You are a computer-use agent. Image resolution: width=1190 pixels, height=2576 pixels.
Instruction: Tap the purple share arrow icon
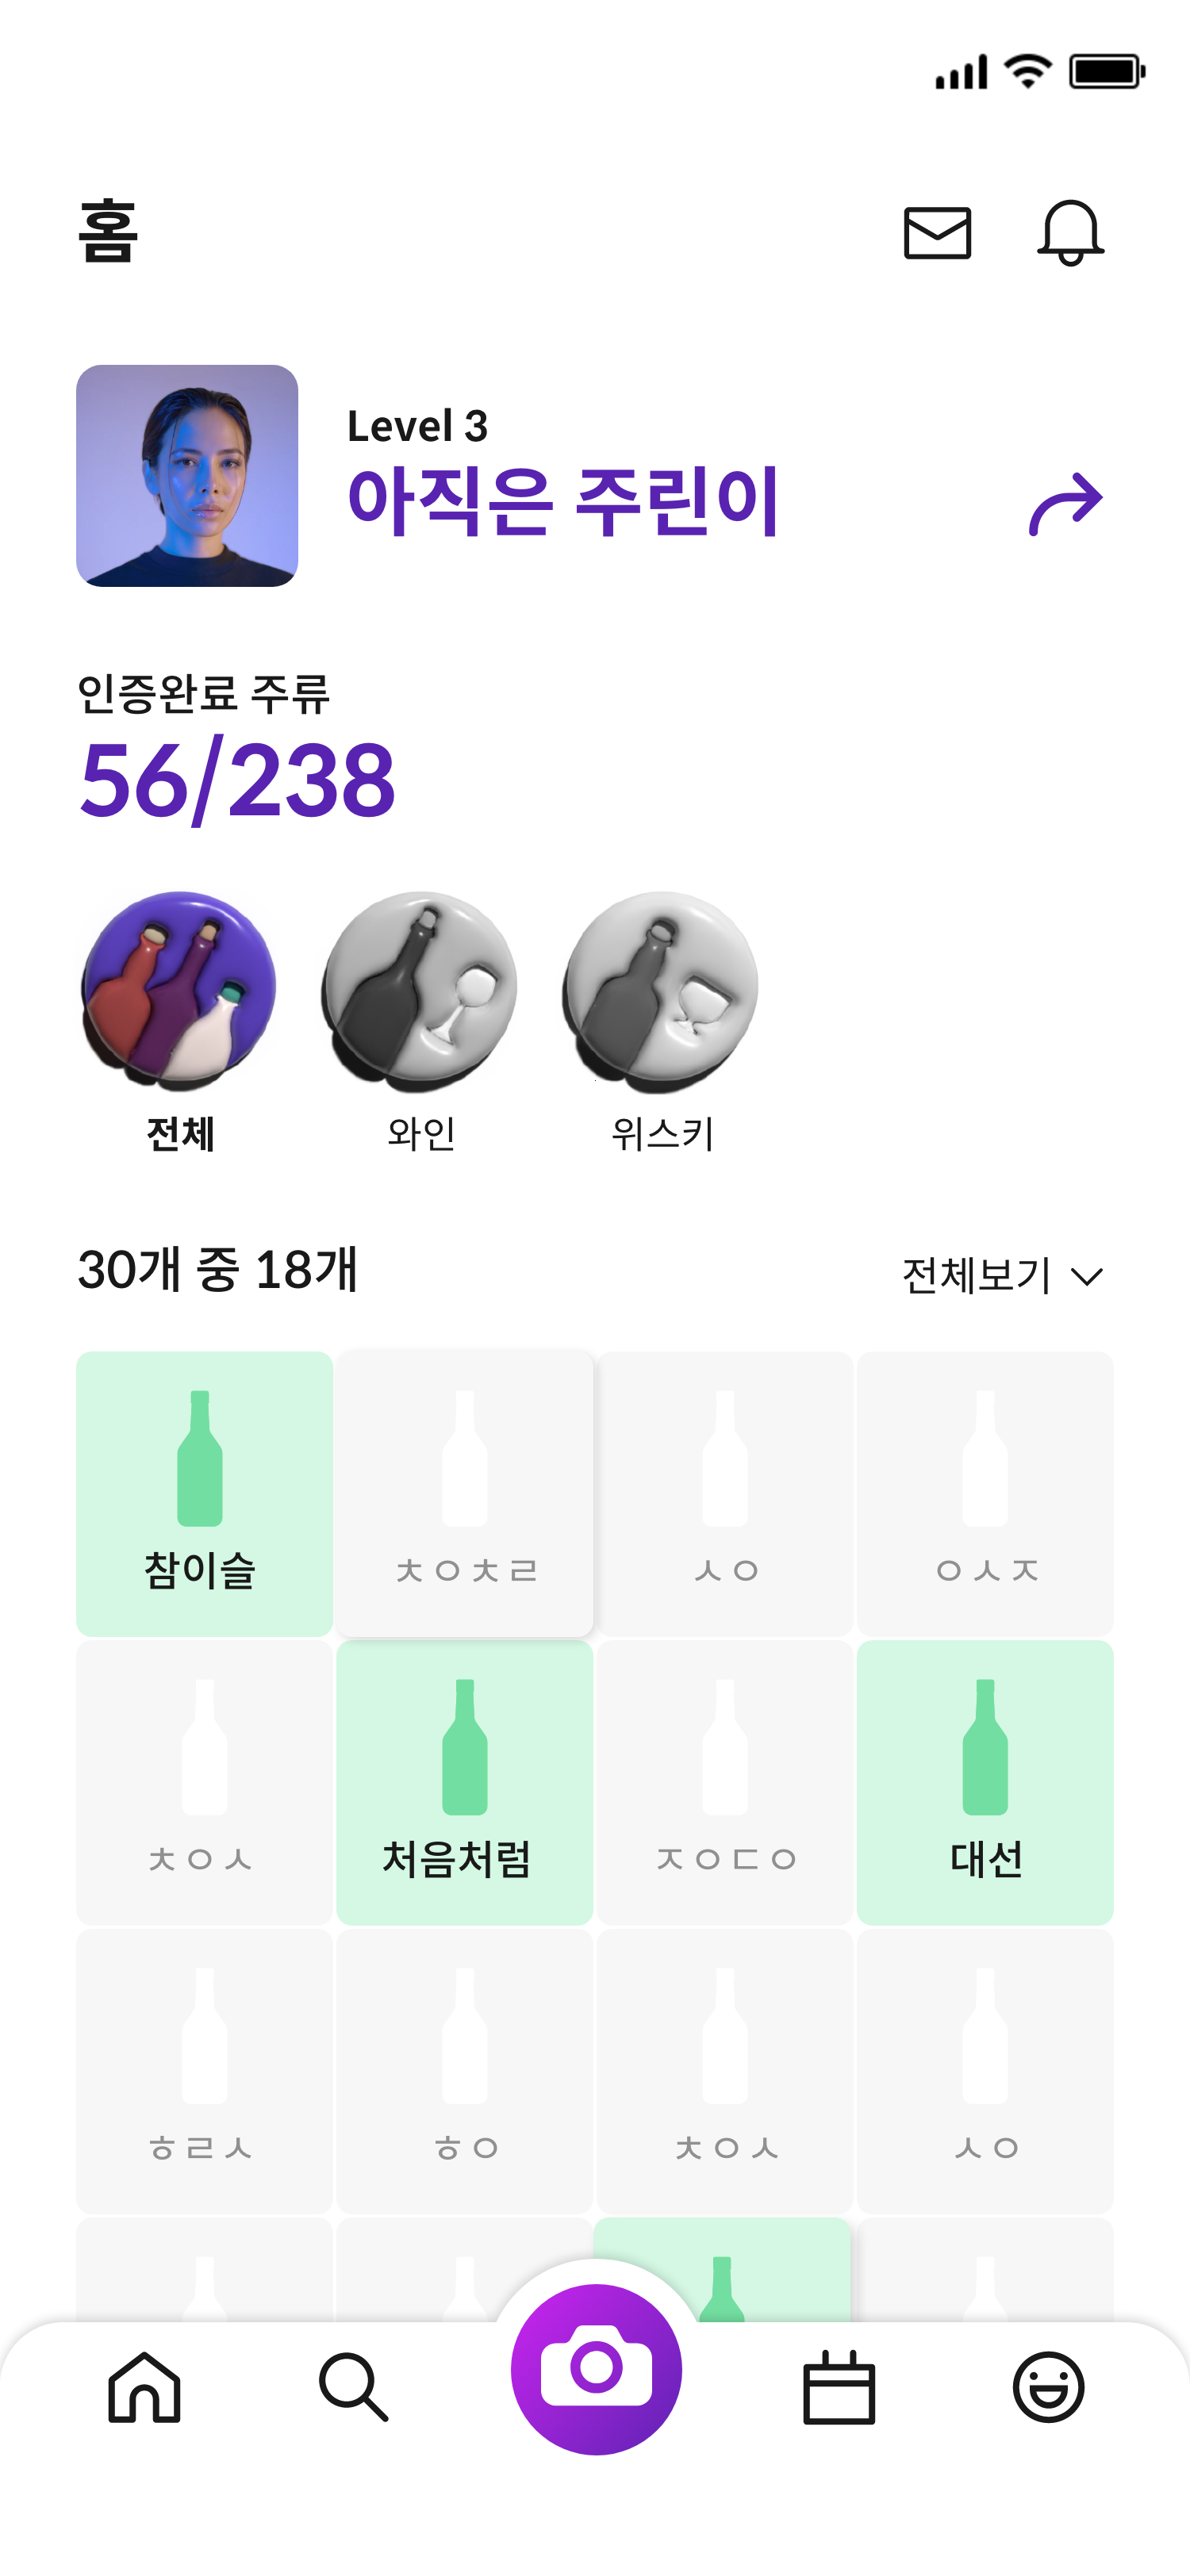(x=1065, y=504)
